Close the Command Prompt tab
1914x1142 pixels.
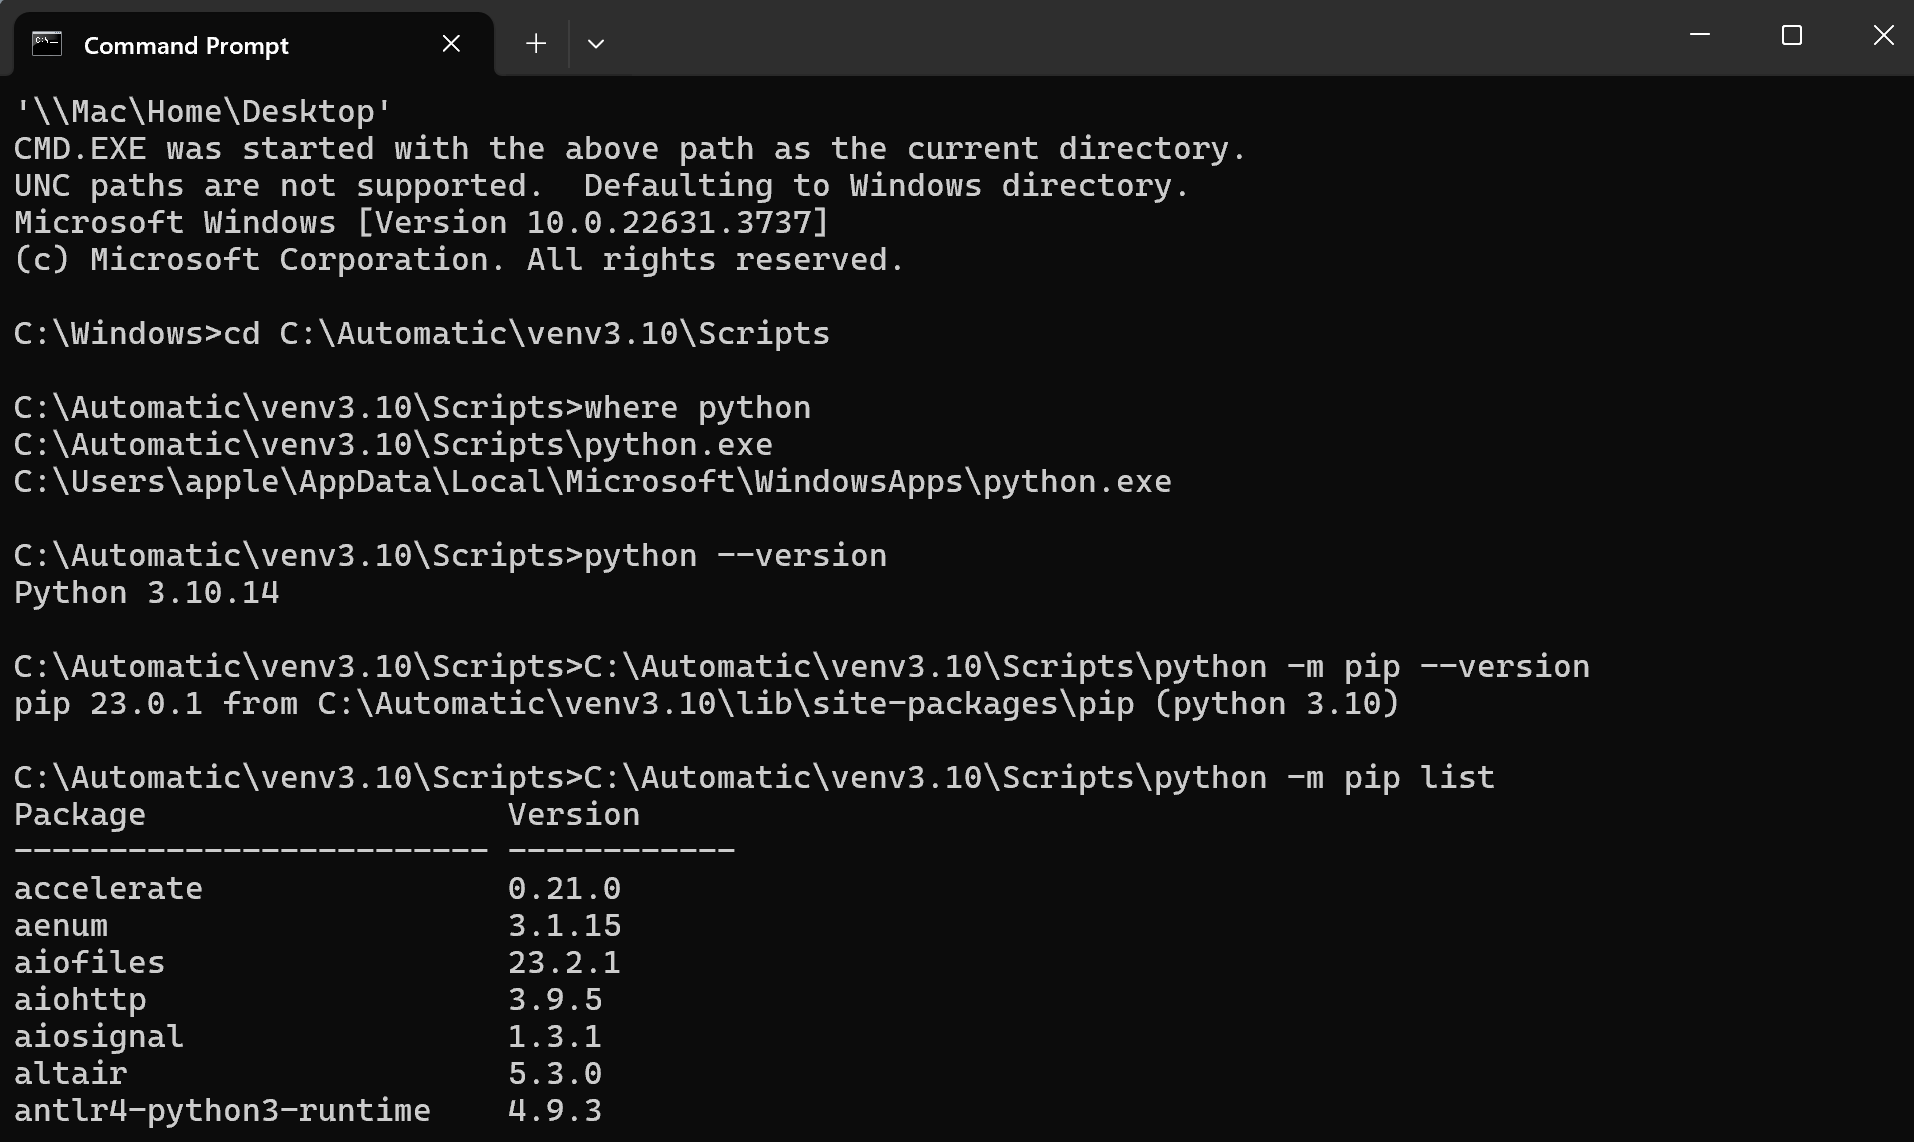pos(451,44)
